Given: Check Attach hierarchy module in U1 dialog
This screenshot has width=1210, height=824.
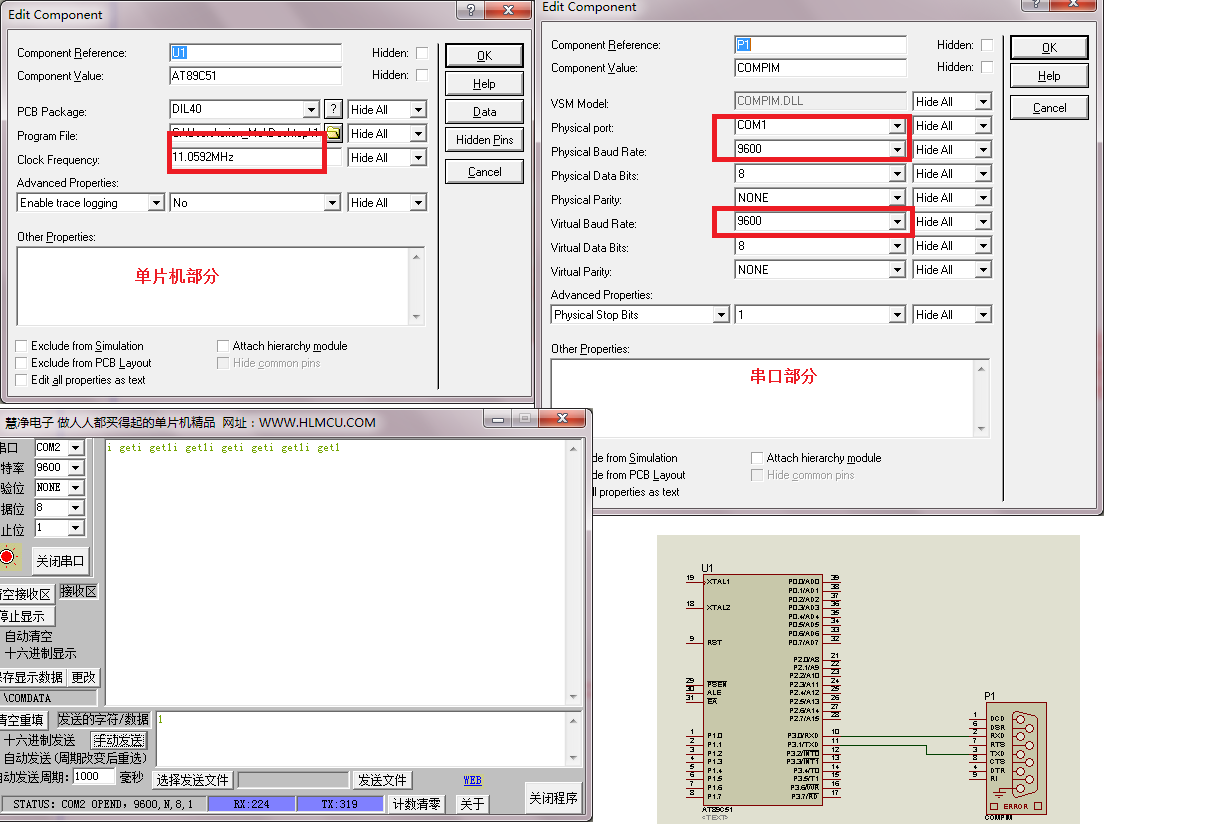Looking at the screenshot, I should [224, 346].
